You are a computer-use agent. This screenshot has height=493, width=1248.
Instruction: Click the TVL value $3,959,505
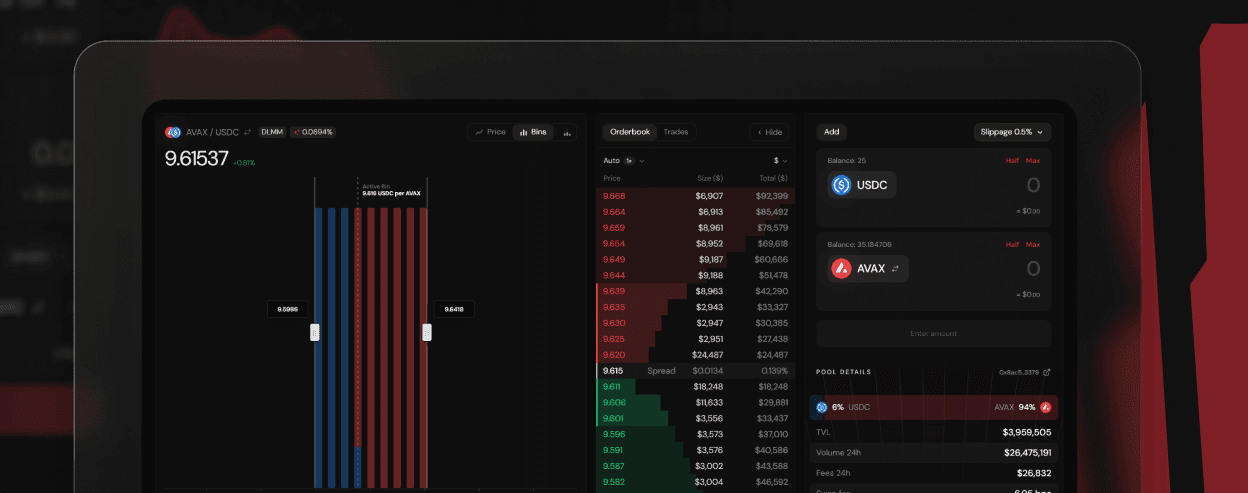point(1027,432)
